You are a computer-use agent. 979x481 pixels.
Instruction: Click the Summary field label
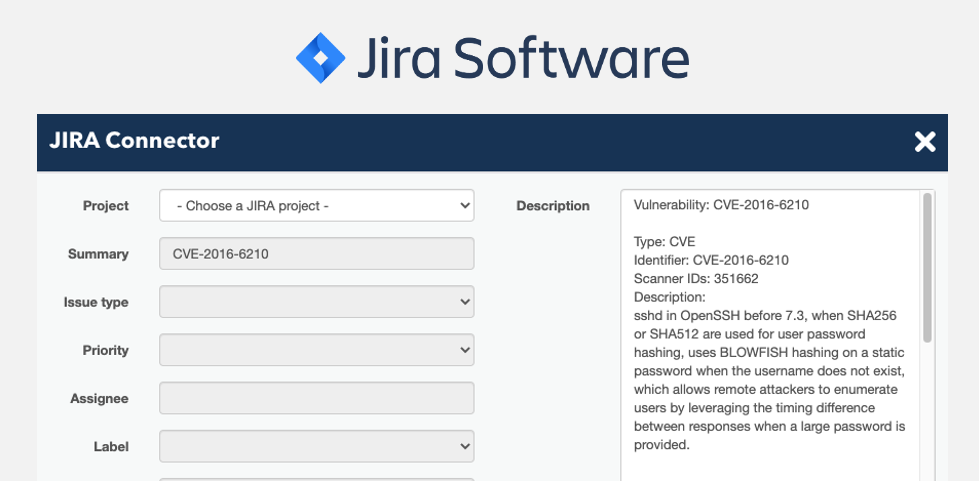tap(98, 254)
